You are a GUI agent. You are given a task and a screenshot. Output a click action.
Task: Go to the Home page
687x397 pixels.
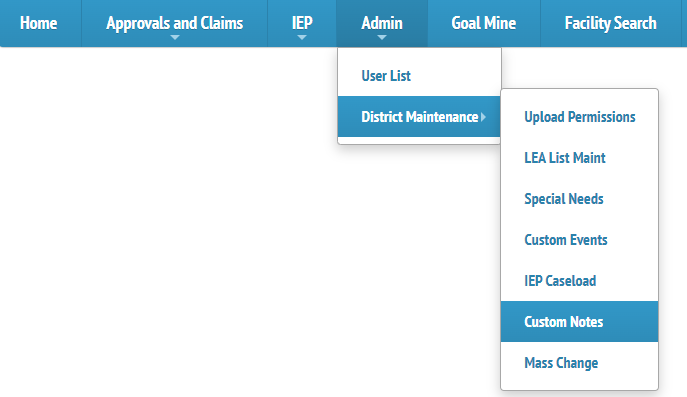pyautogui.click(x=39, y=23)
